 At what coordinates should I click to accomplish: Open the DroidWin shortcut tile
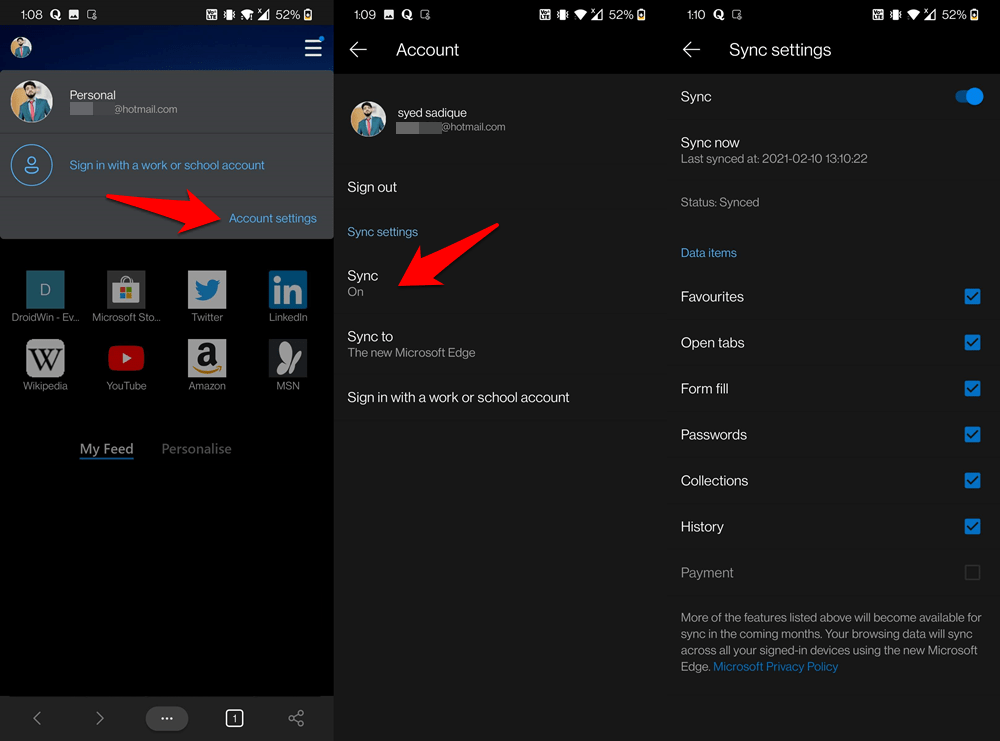(45, 297)
